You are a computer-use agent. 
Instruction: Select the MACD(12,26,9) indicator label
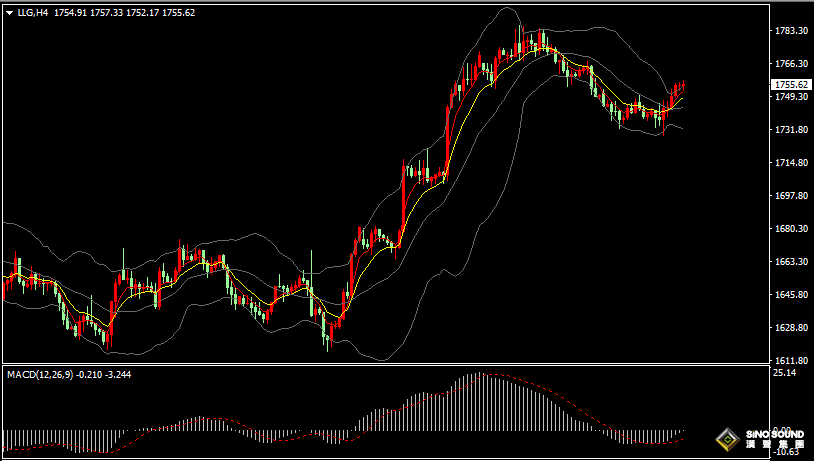pos(40,374)
